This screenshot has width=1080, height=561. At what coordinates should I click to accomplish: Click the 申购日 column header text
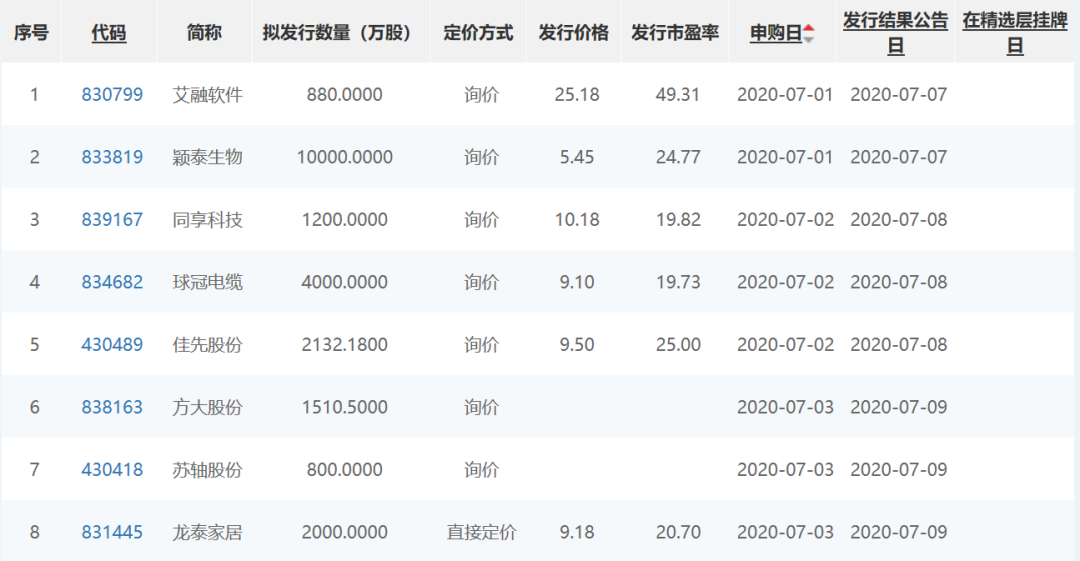[x=776, y=32]
